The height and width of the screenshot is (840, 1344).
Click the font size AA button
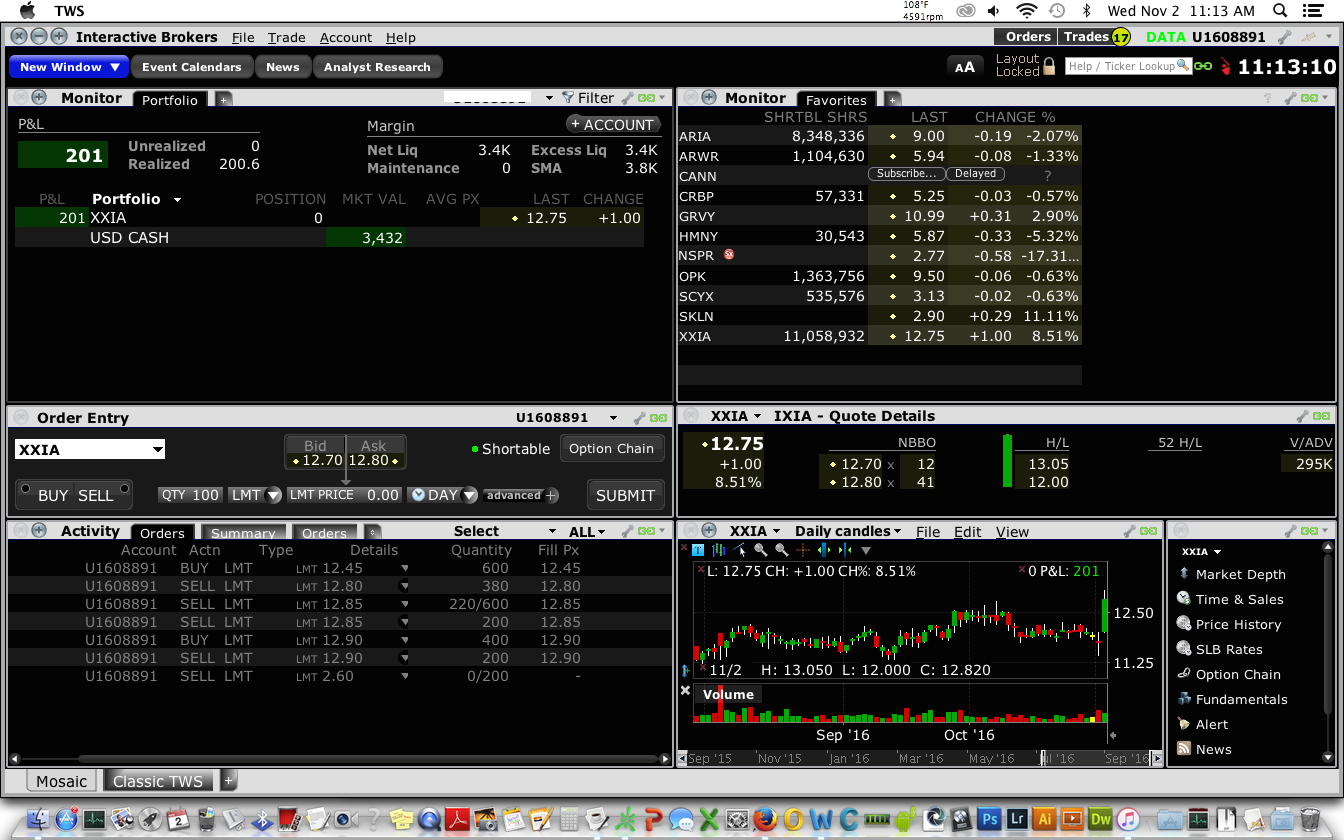click(964, 67)
